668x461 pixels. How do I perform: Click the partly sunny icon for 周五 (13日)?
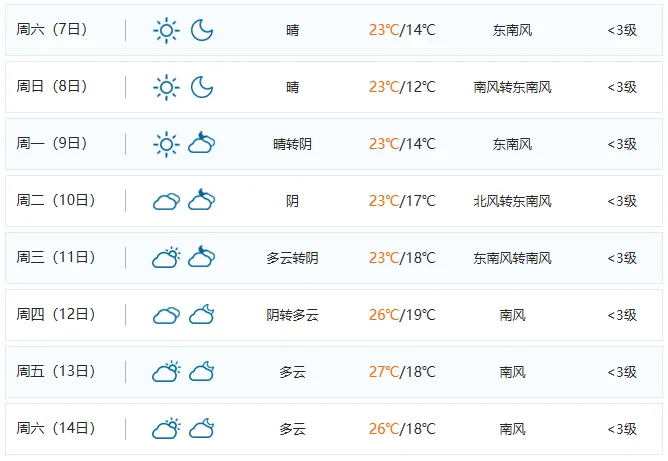pos(166,372)
